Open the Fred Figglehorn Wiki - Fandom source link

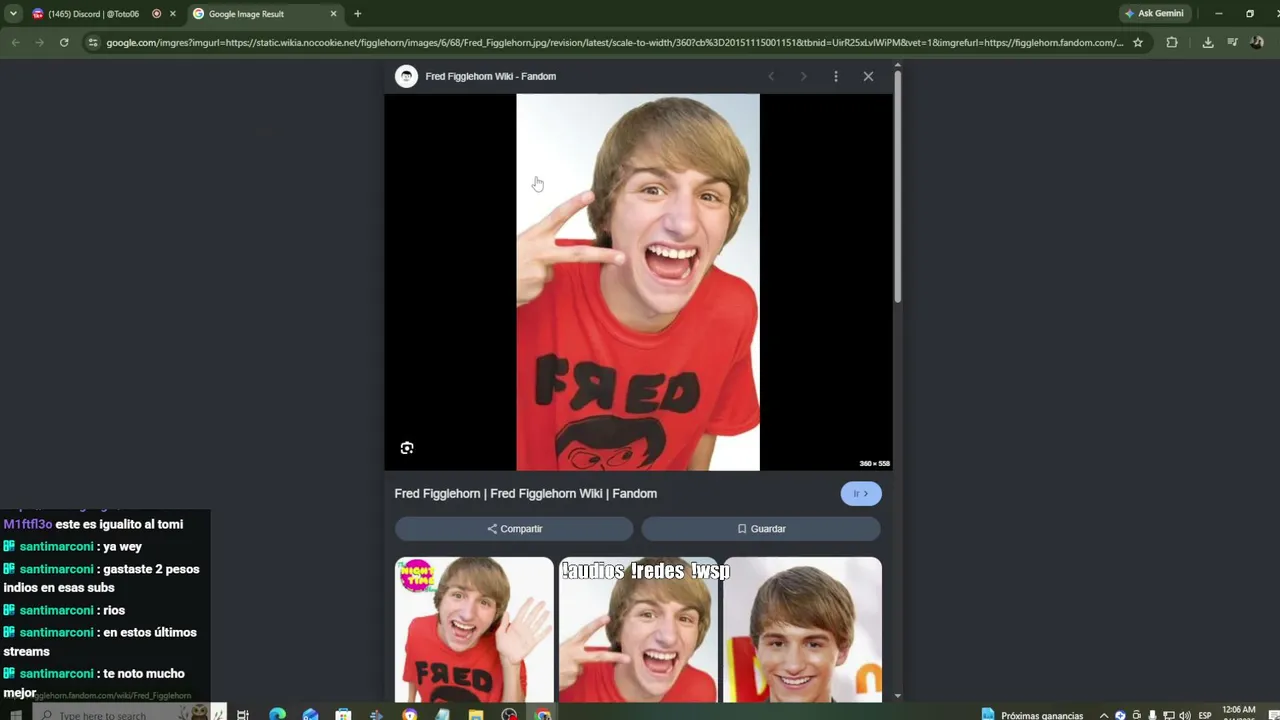tap(491, 76)
